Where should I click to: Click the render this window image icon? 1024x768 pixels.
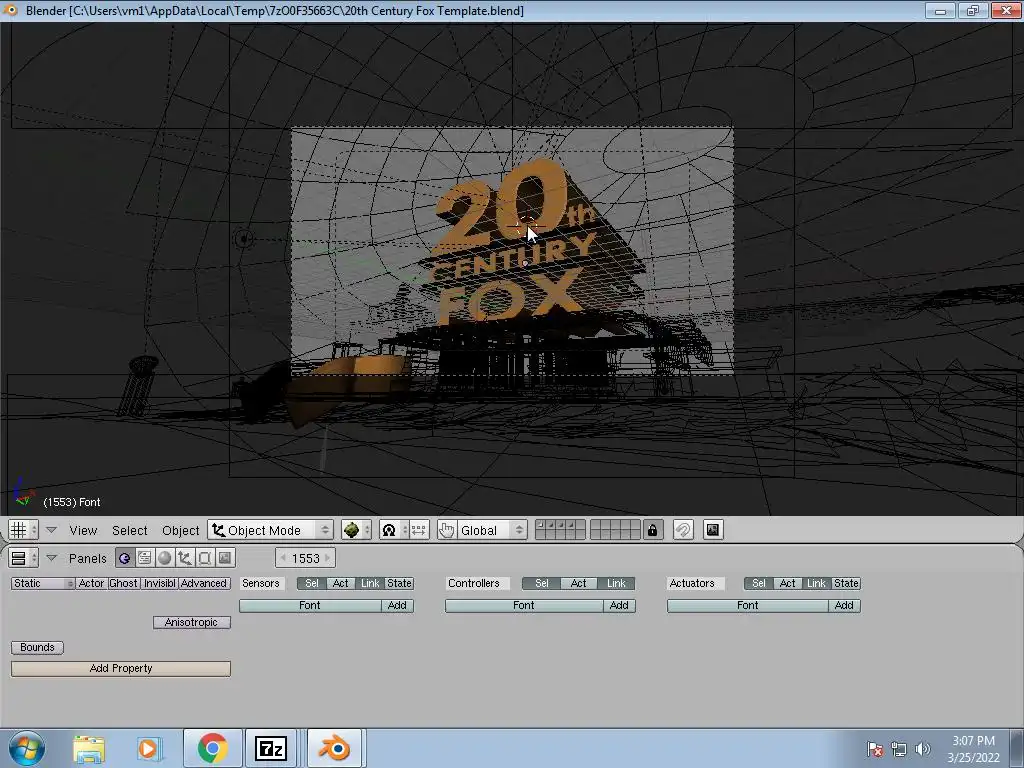pos(713,530)
